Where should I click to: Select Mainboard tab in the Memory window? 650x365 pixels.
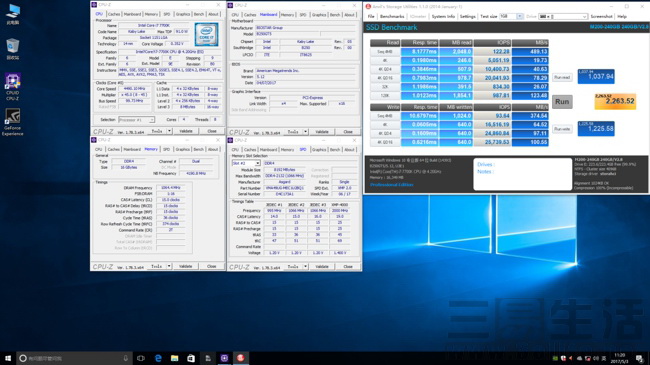click(132, 149)
